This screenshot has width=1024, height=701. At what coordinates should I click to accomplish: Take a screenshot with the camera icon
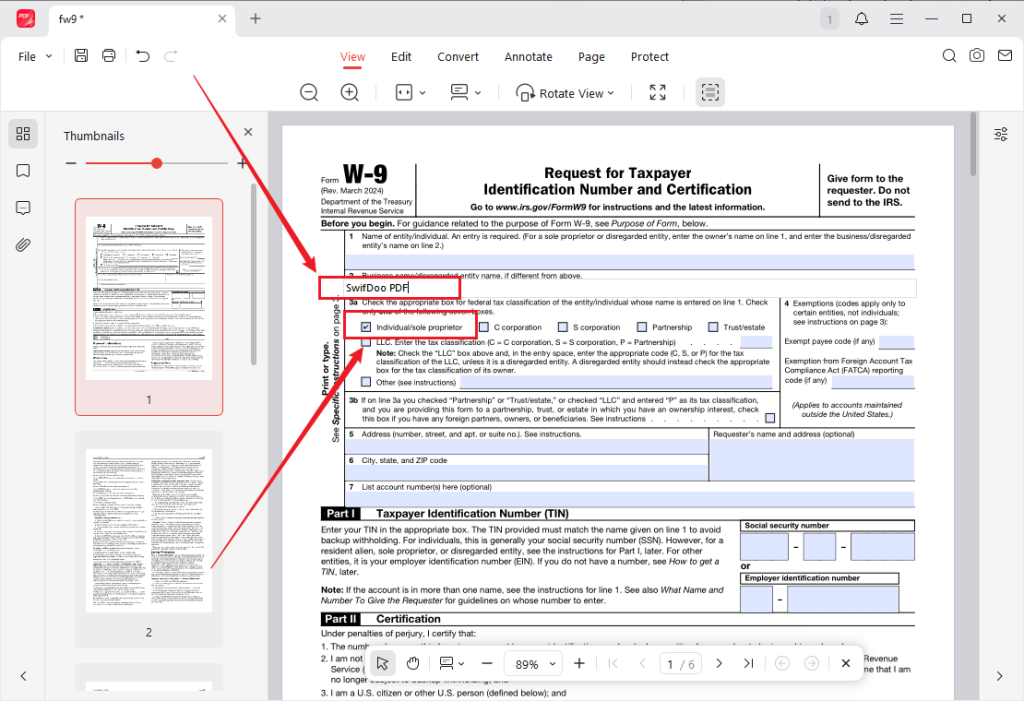coord(976,56)
